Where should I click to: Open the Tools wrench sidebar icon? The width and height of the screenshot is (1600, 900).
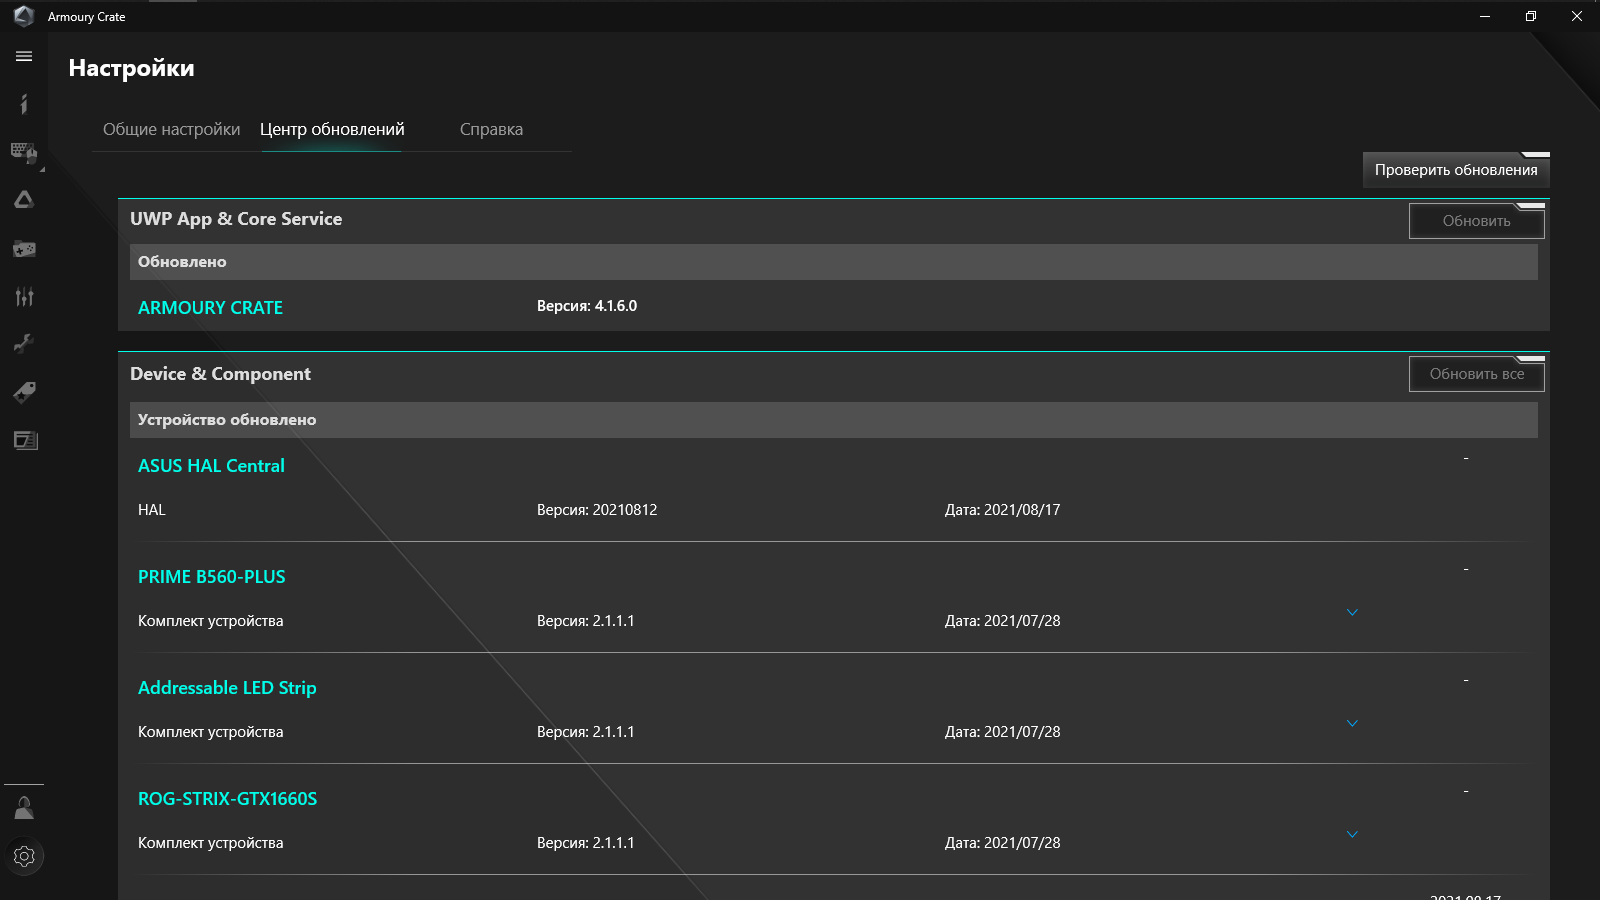[x=24, y=344]
